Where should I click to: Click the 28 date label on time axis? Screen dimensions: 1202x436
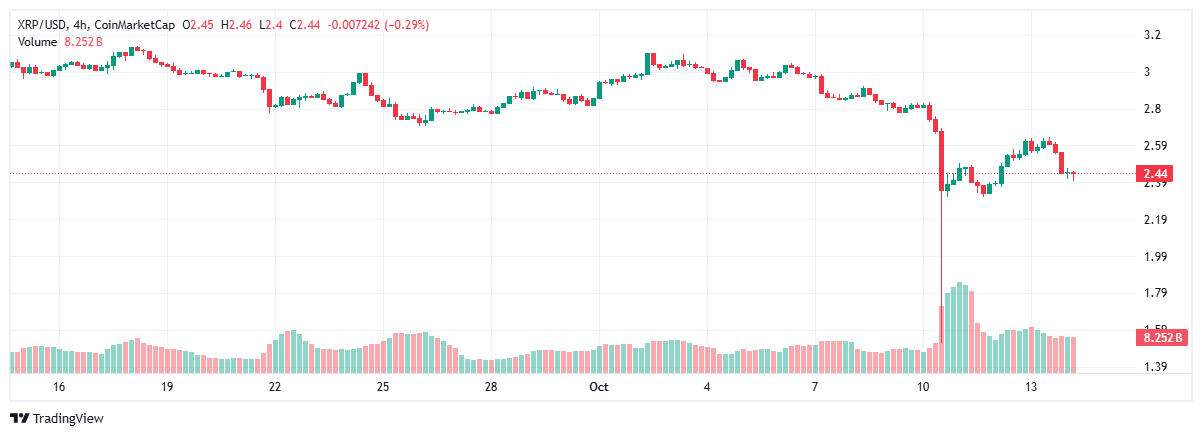pyautogui.click(x=491, y=386)
